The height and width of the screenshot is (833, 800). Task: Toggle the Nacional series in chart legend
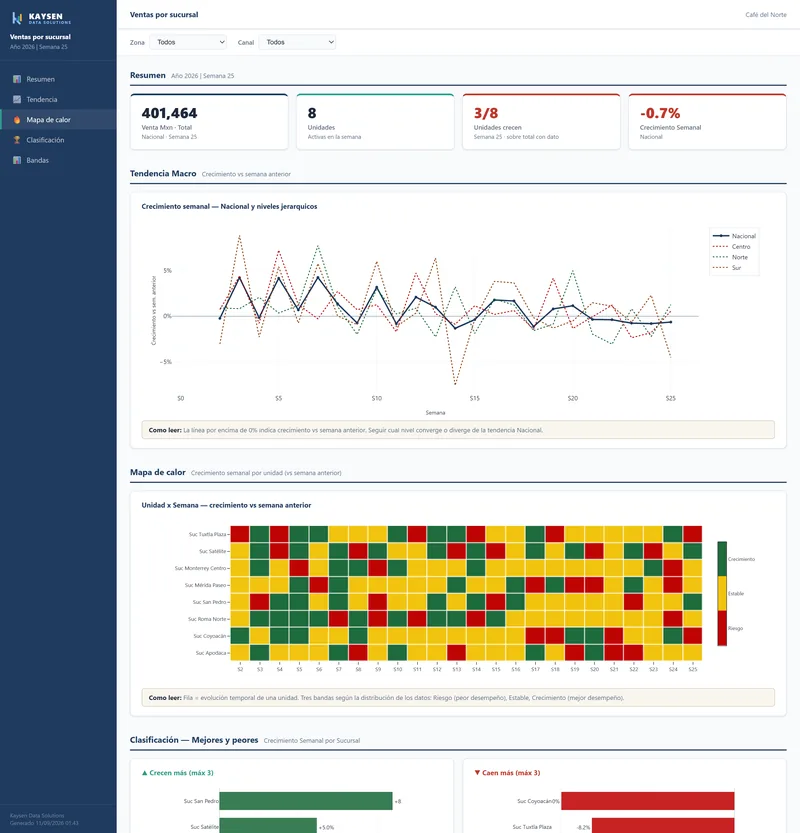(x=734, y=236)
